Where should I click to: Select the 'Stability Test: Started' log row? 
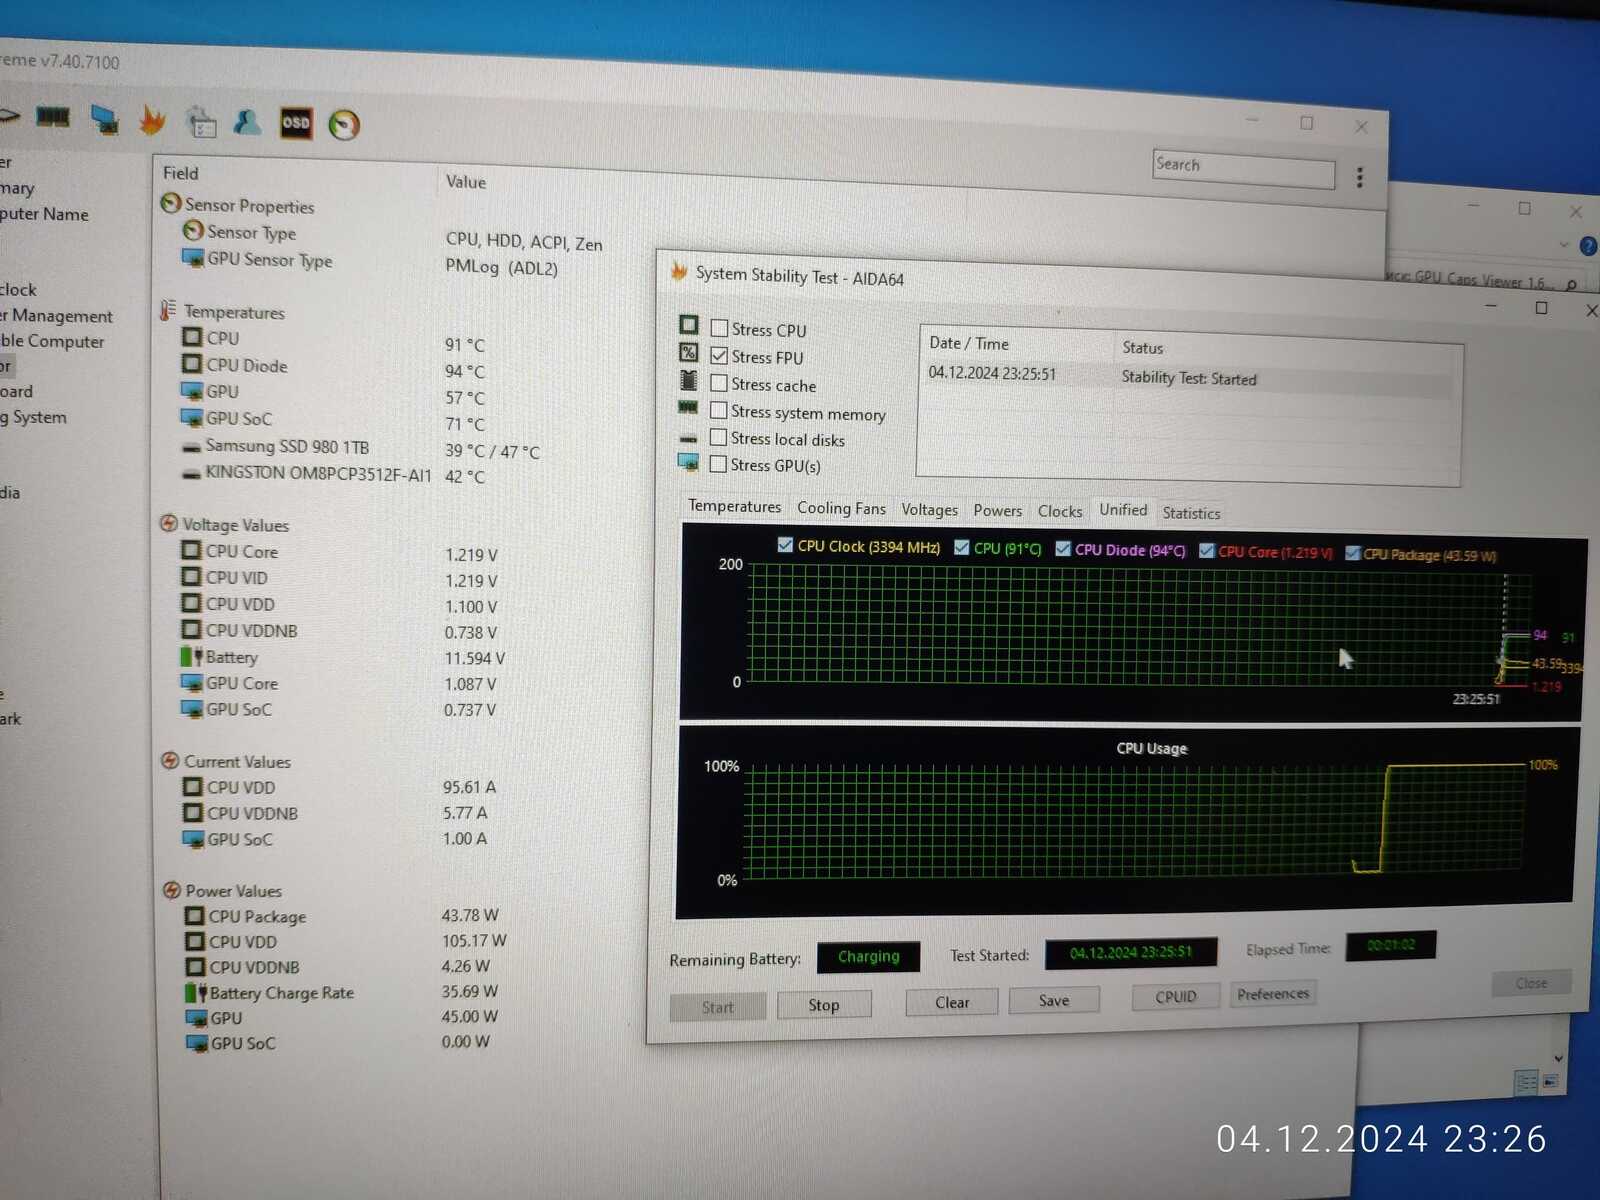[x=1189, y=378]
